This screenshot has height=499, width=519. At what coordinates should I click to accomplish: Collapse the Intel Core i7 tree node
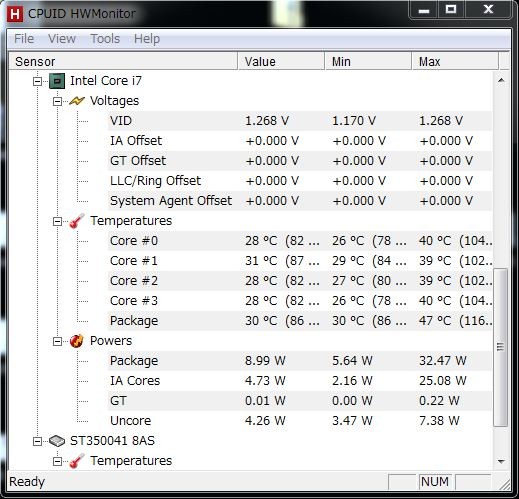pos(38,81)
